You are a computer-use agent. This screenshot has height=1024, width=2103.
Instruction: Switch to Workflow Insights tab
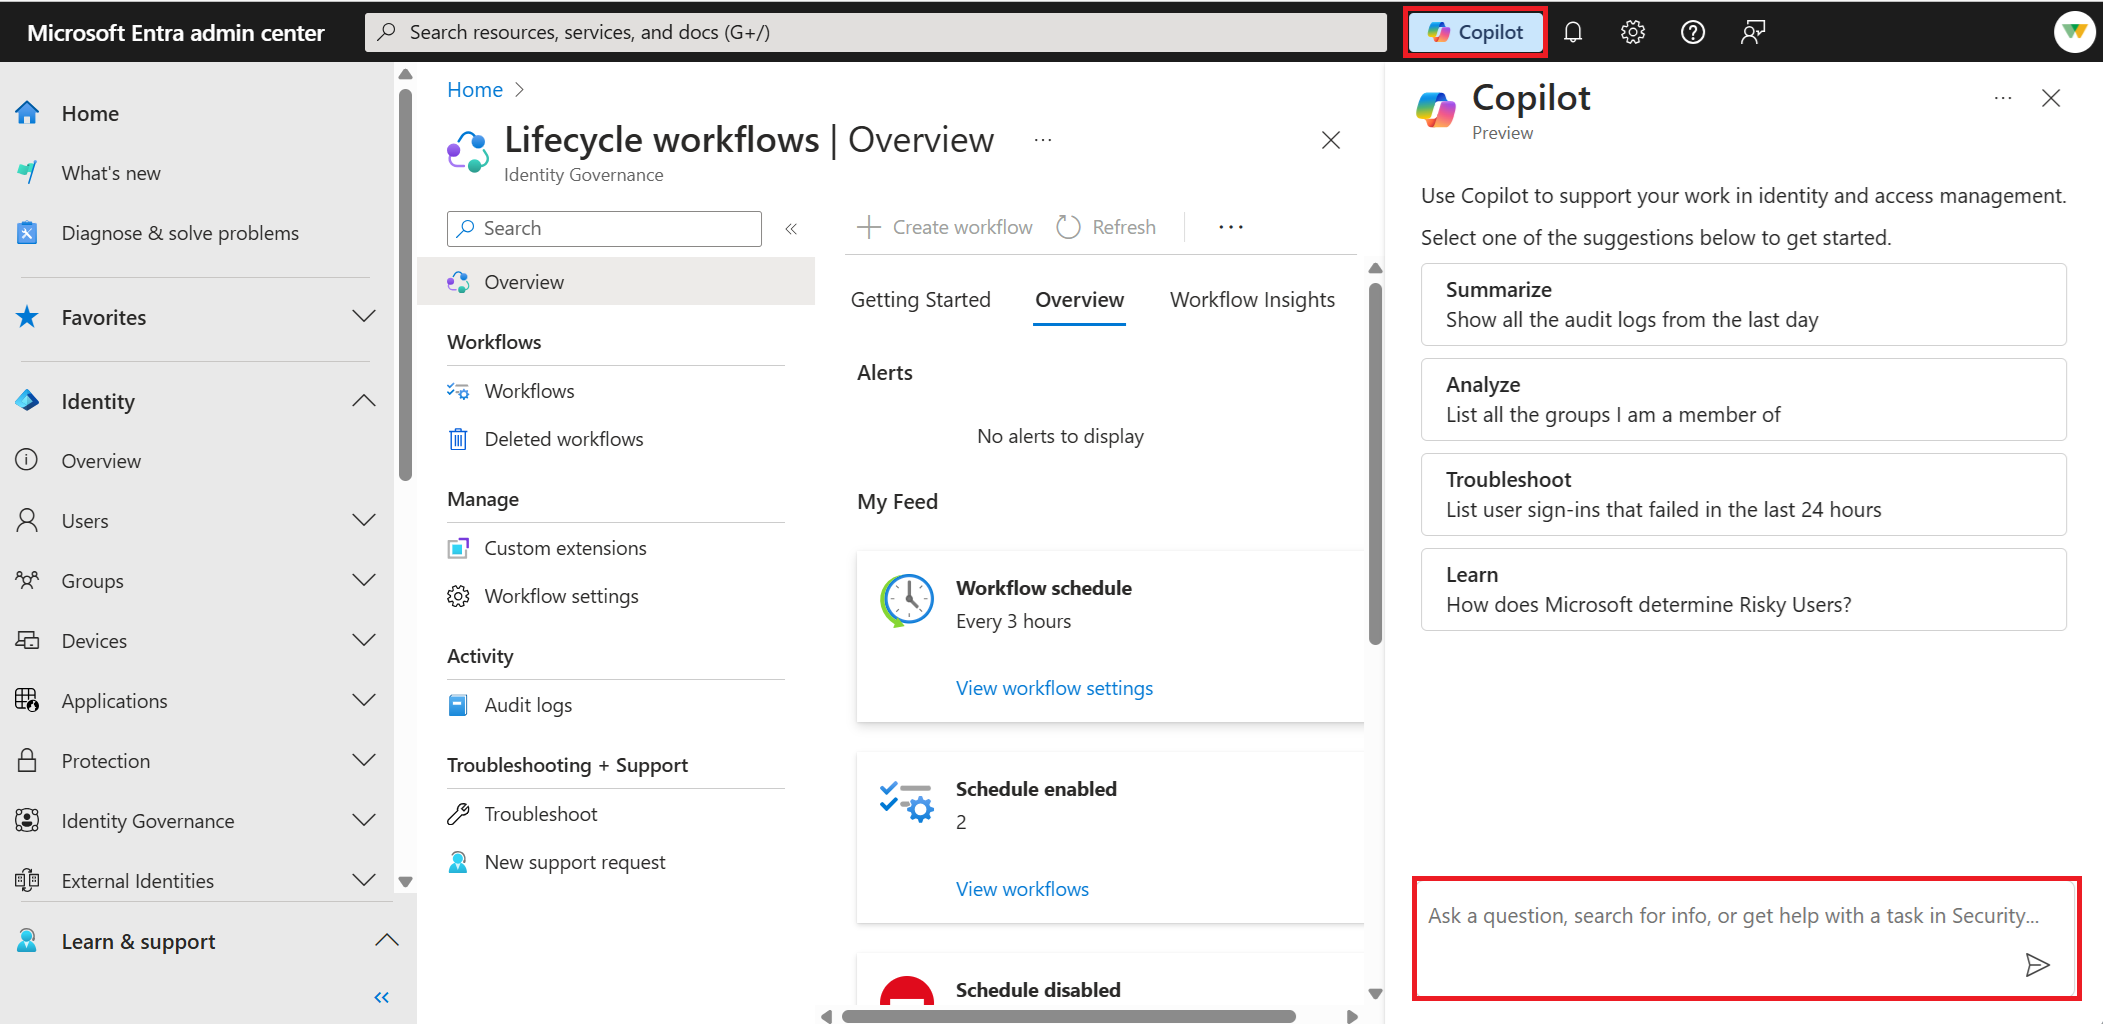[1252, 300]
